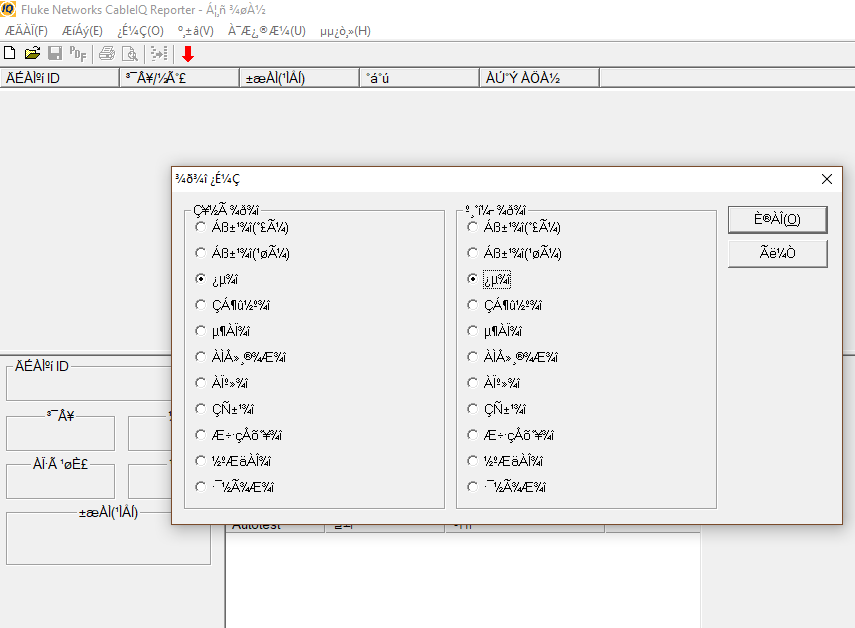This screenshot has width=855, height=628.
Task: Click the '±æÀÌ(¹ÌÅÍ)' length column header
Action: pyautogui.click(x=299, y=78)
